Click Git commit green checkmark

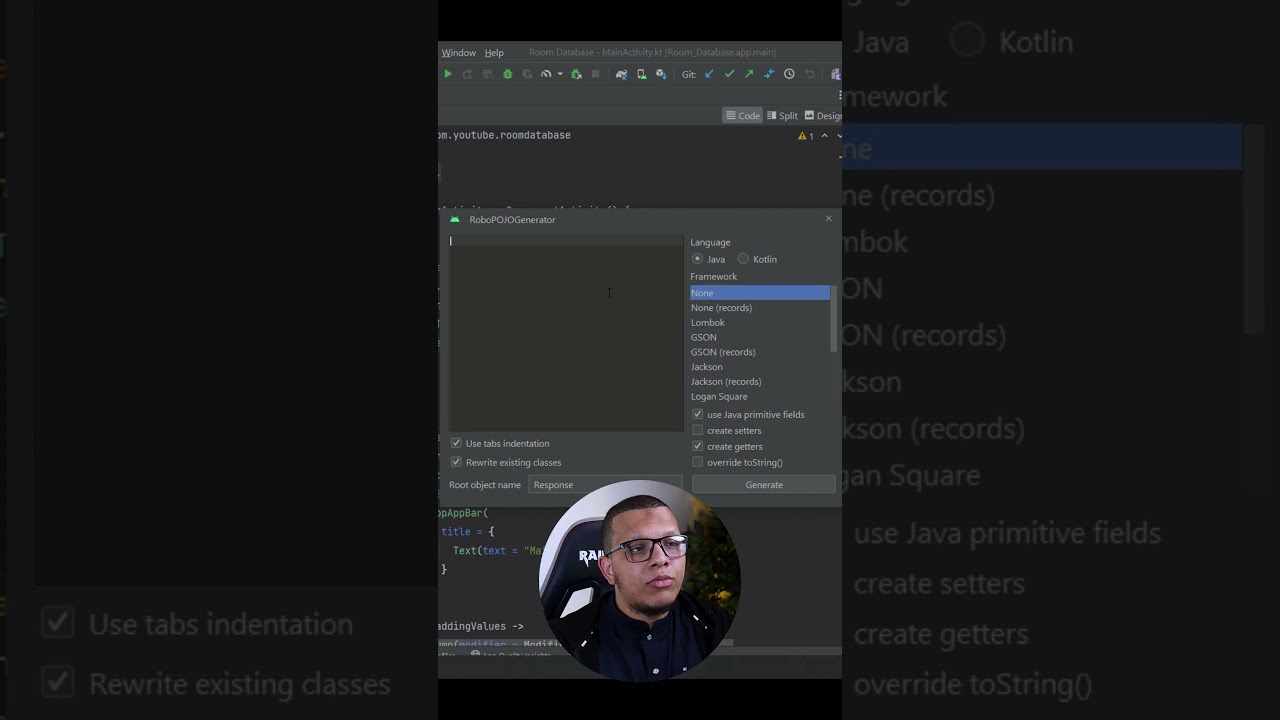click(729, 74)
